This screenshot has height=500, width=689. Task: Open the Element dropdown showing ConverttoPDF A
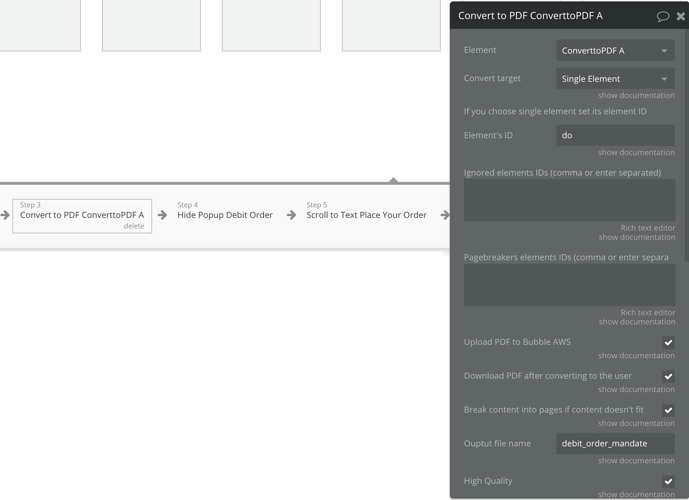[615, 51]
